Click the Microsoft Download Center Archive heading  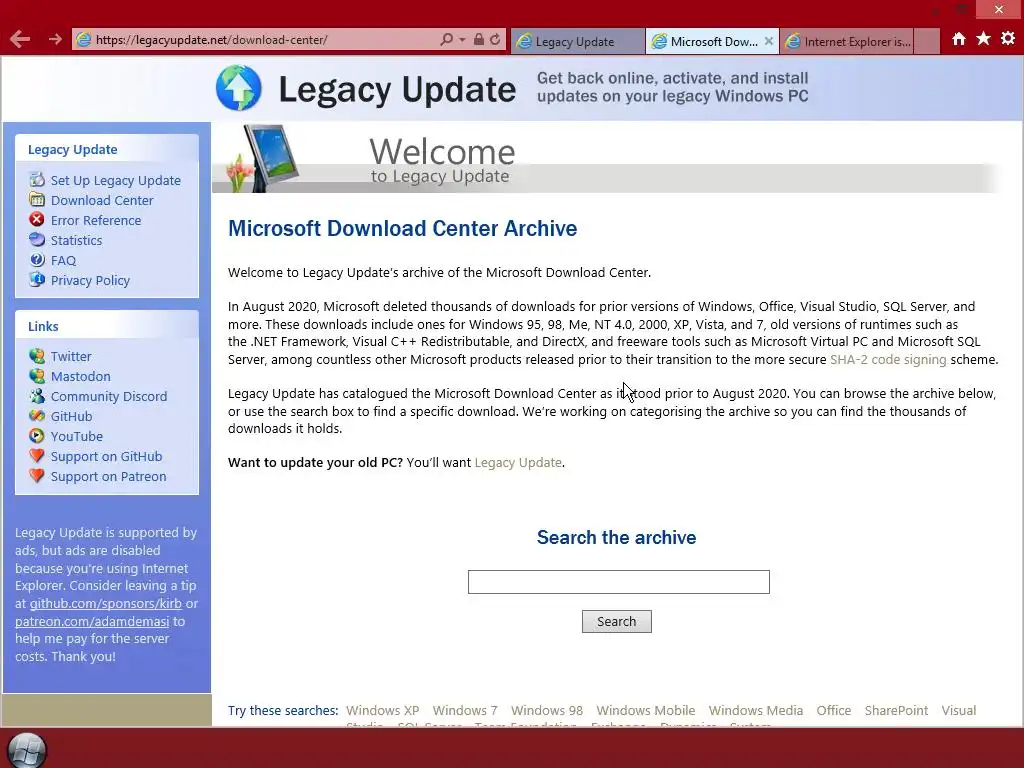pos(402,229)
